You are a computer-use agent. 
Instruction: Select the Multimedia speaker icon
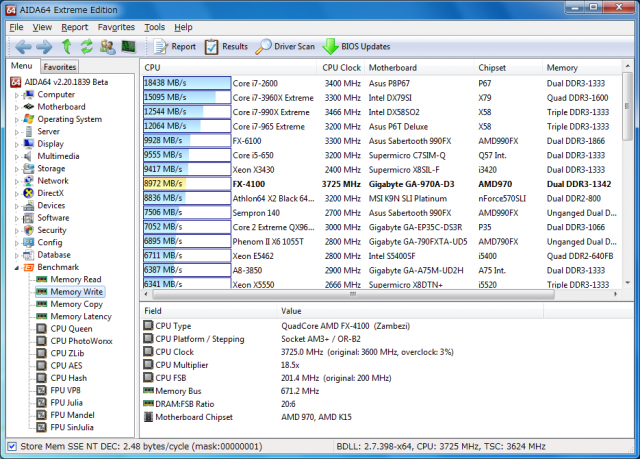click(28, 156)
